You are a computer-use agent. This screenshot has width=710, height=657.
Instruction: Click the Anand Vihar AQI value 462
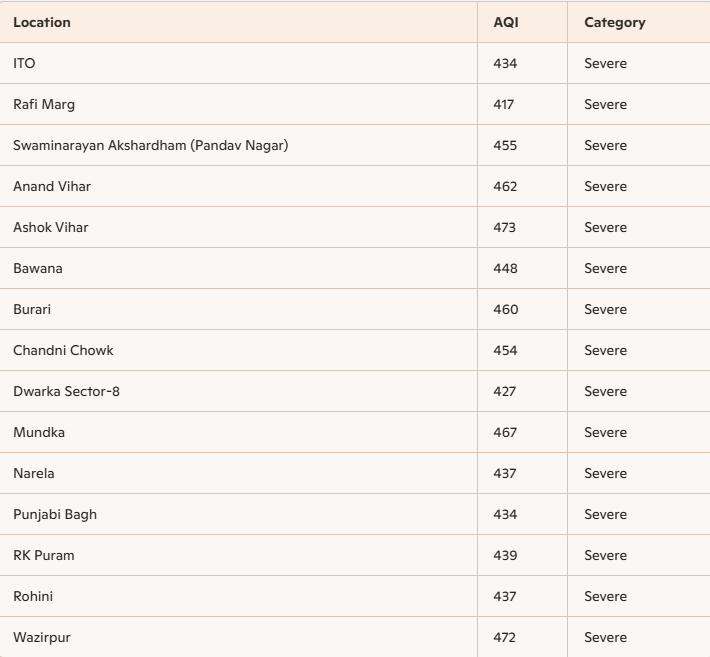pyautogui.click(x=505, y=187)
